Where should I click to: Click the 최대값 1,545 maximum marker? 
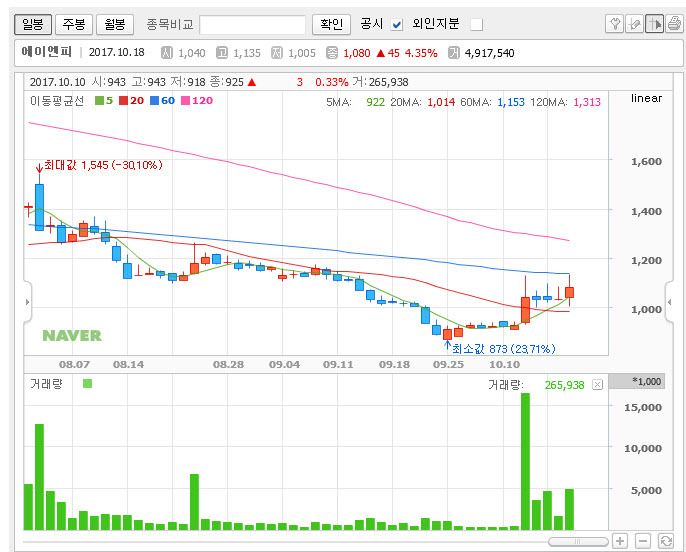100,165
